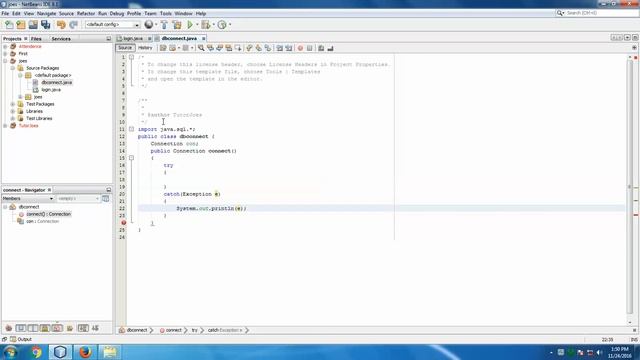Click the Comment code icon

pyautogui.click(x=321, y=48)
